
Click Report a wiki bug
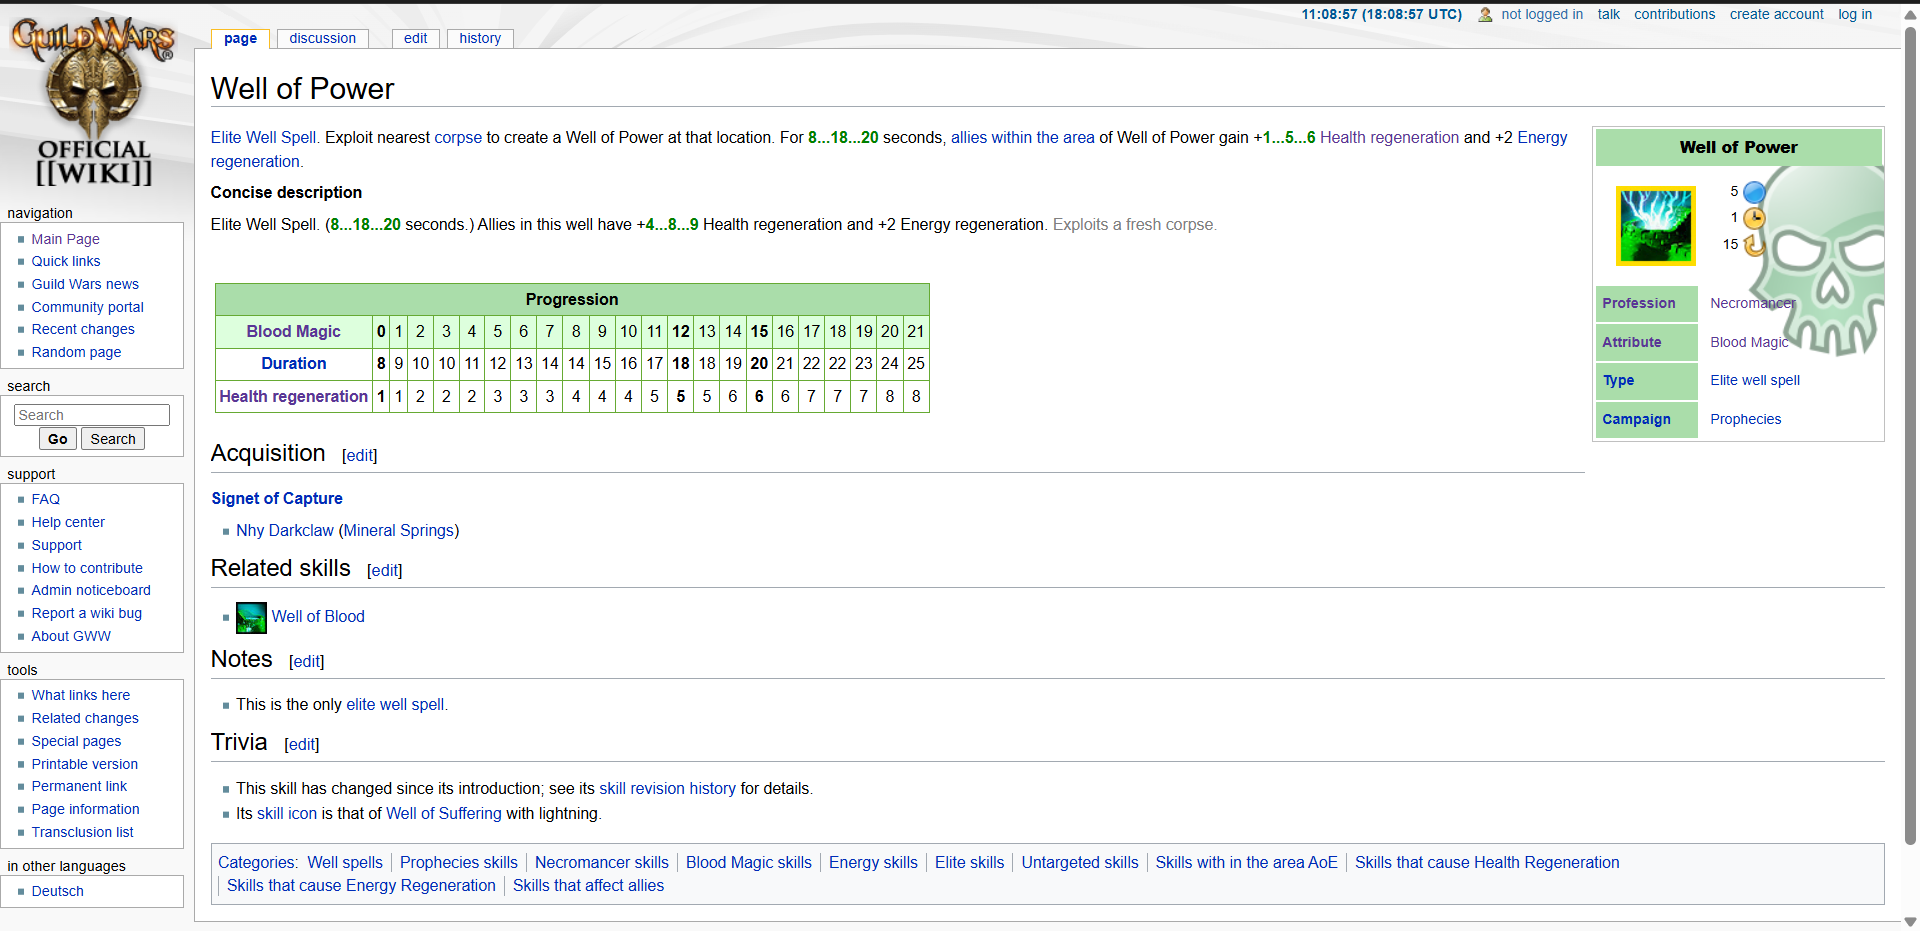[87, 613]
